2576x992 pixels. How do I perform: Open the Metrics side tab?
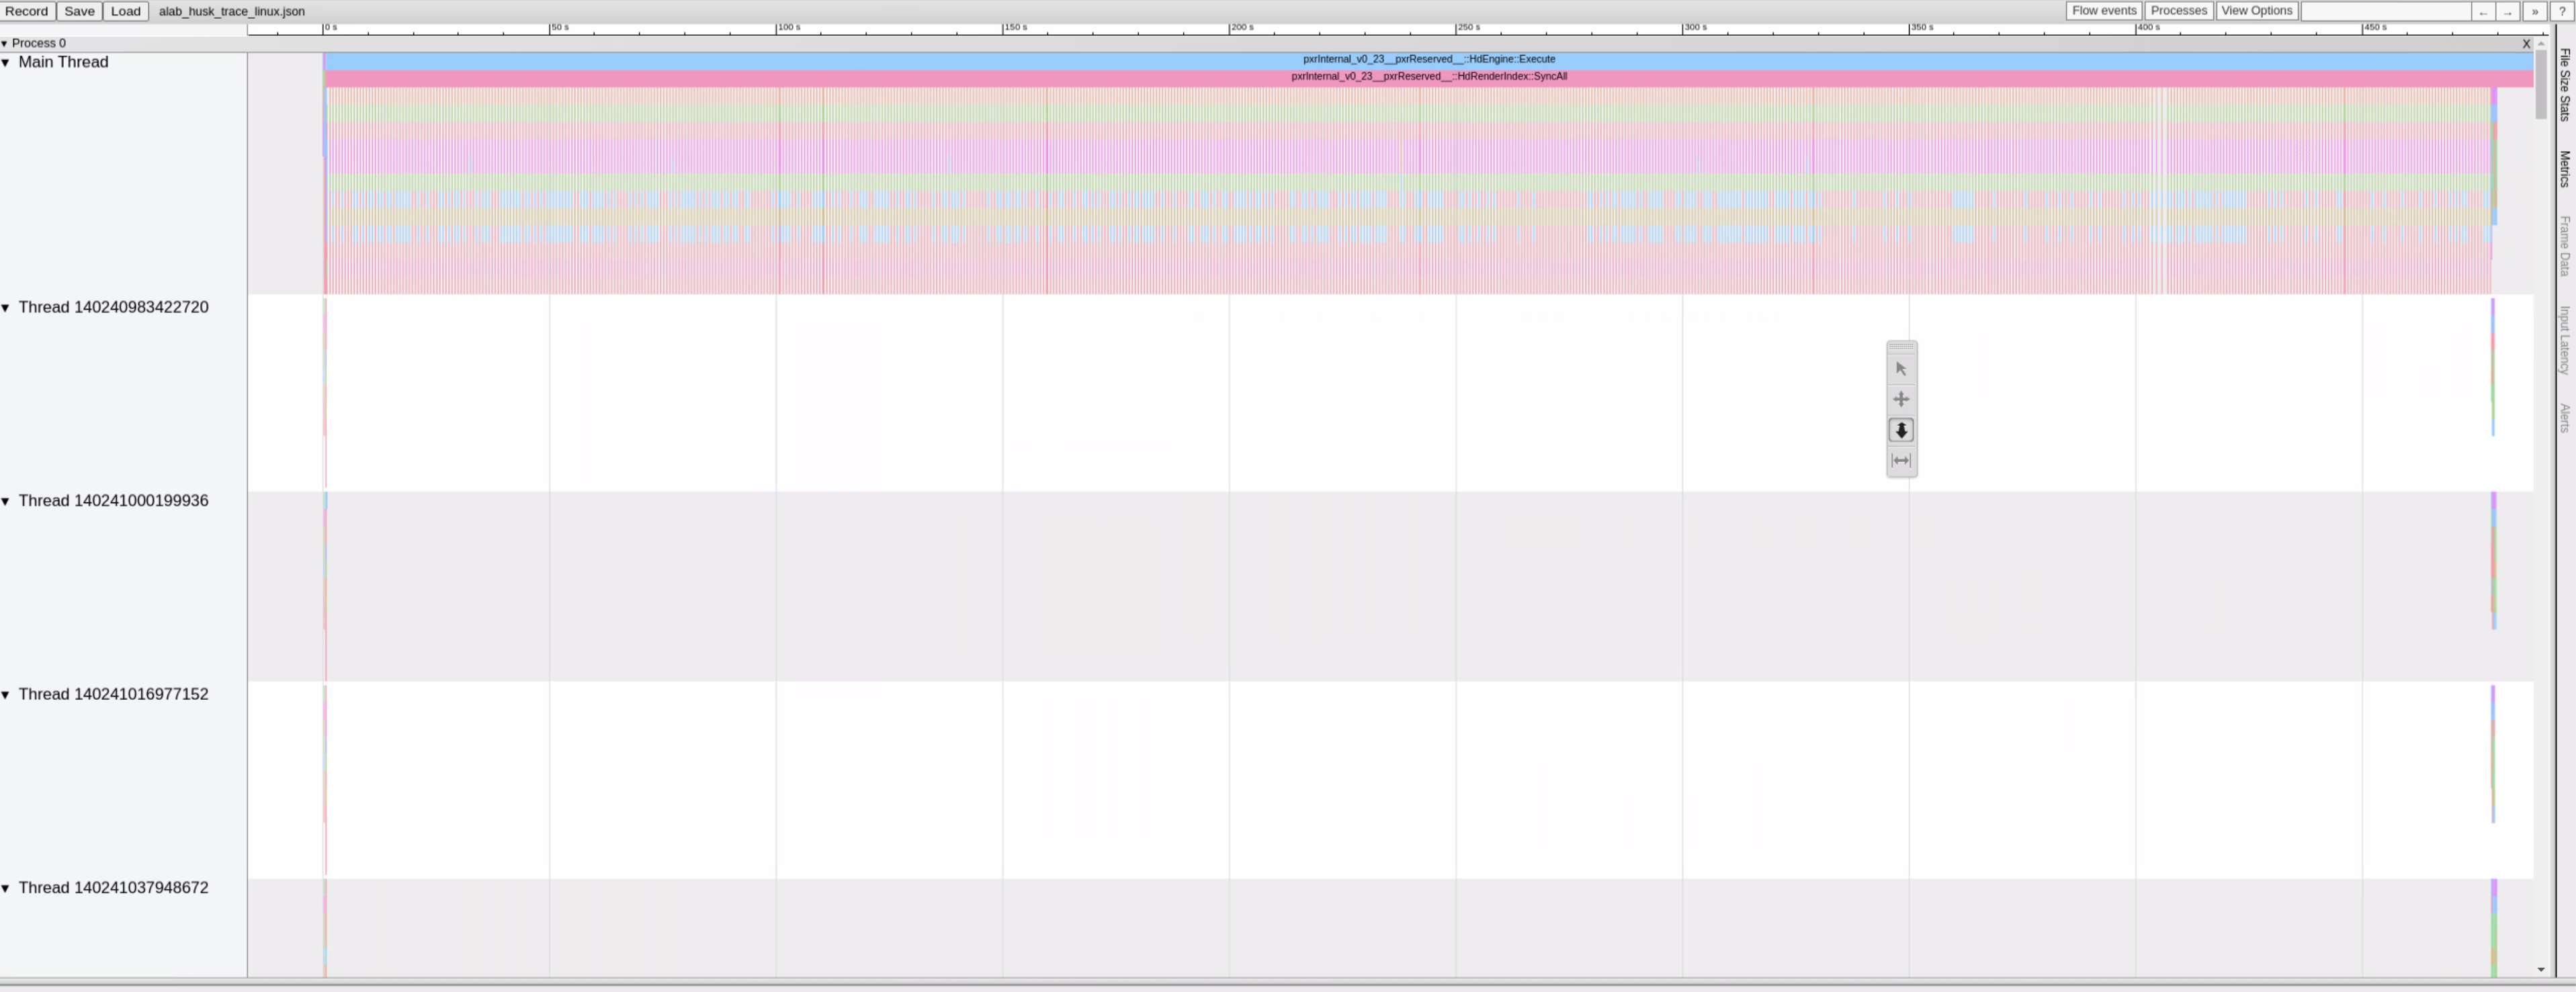pos(2565,169)
